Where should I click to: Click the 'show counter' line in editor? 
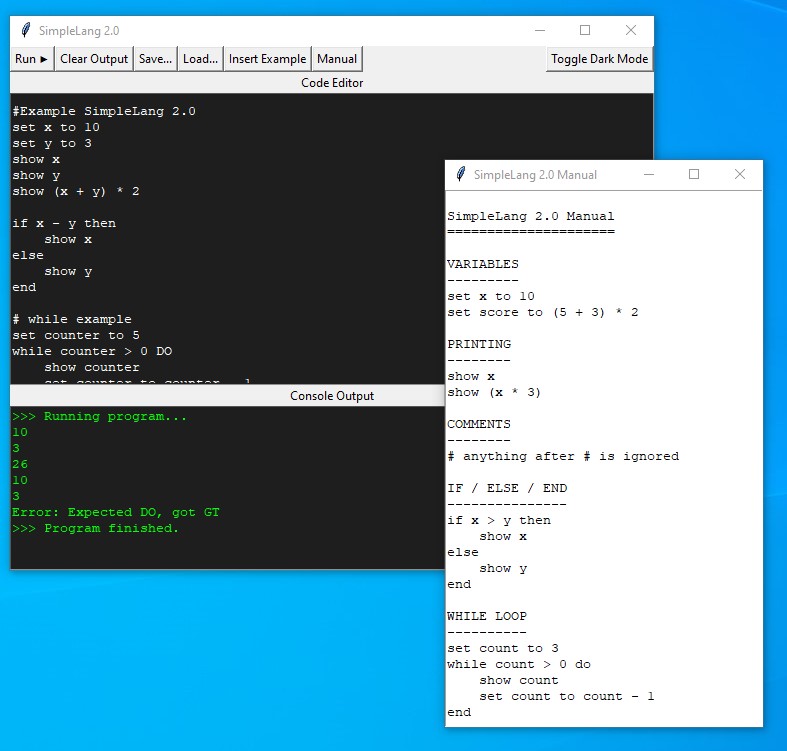[x=92, y=367]
